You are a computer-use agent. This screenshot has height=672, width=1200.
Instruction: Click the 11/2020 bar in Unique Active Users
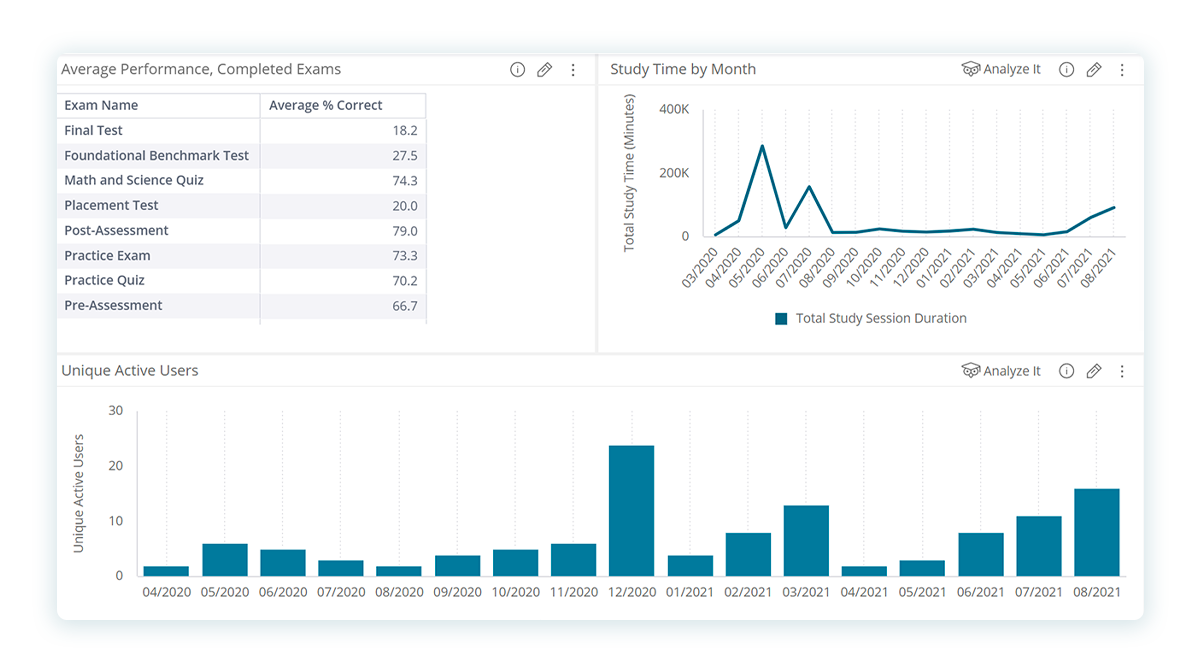pyautogui.click(x=573, y=560)
